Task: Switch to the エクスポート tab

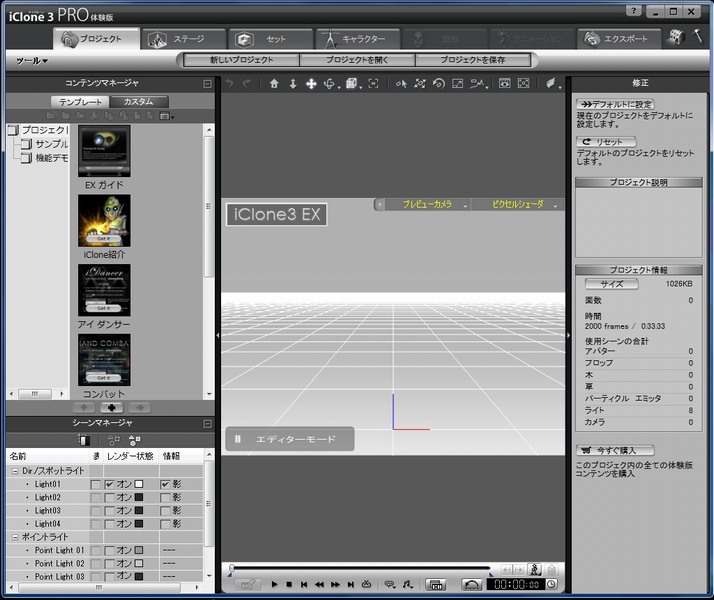Action: coord(619,39)
